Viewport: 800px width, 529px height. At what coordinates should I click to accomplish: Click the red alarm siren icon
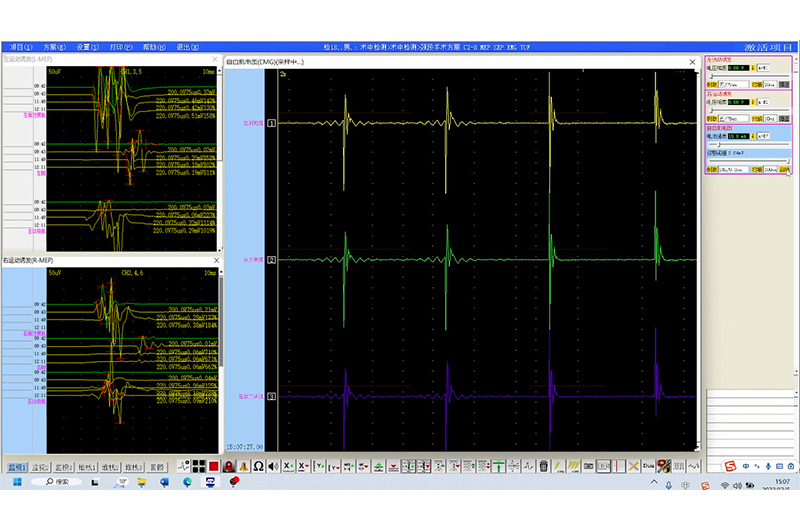(x=229, y=466)
